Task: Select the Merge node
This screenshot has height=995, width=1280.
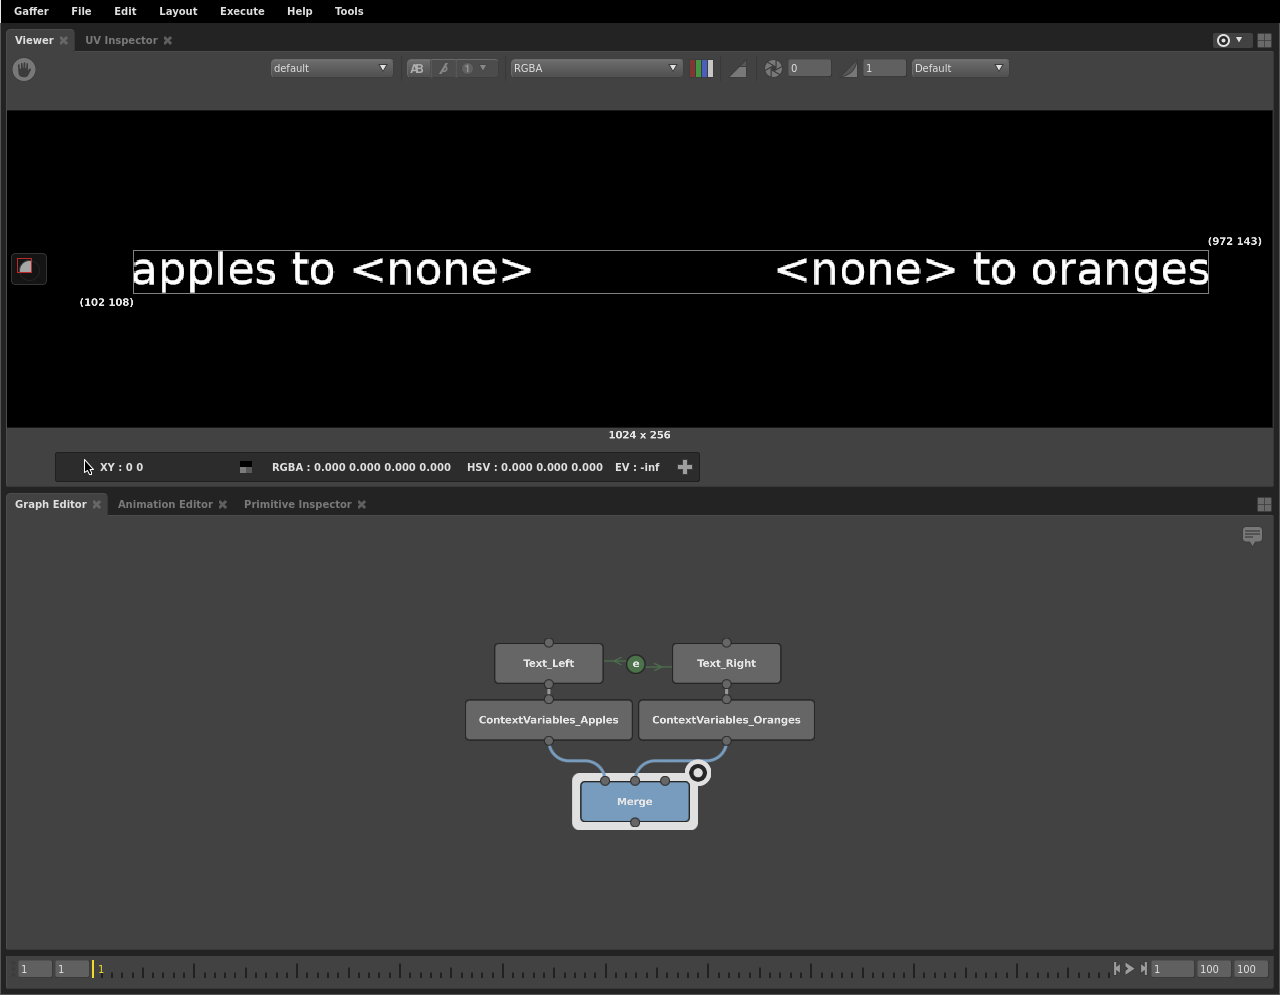Action: (635, 802)
